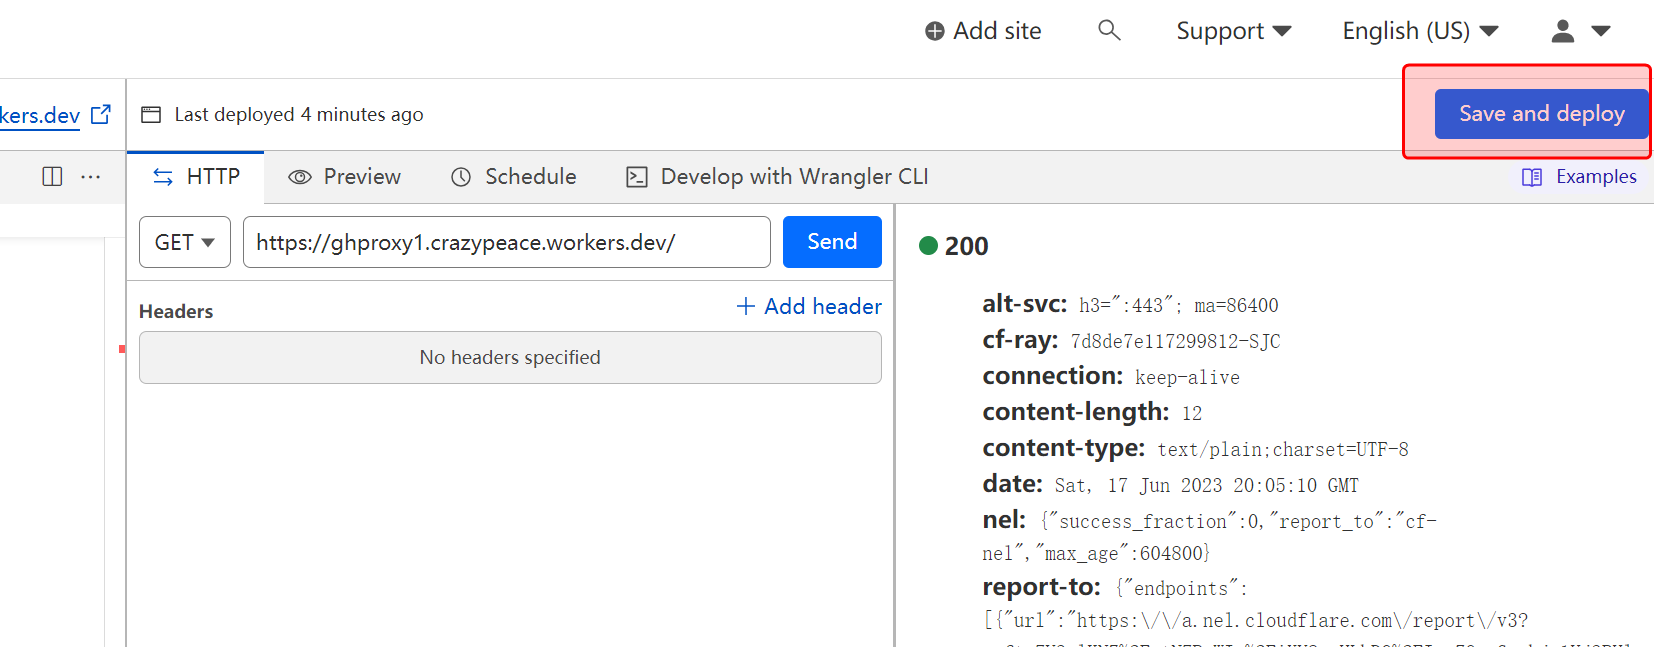Click the No headers specified box
This screenshot has width=1654, height=647.
coord(510,358)
